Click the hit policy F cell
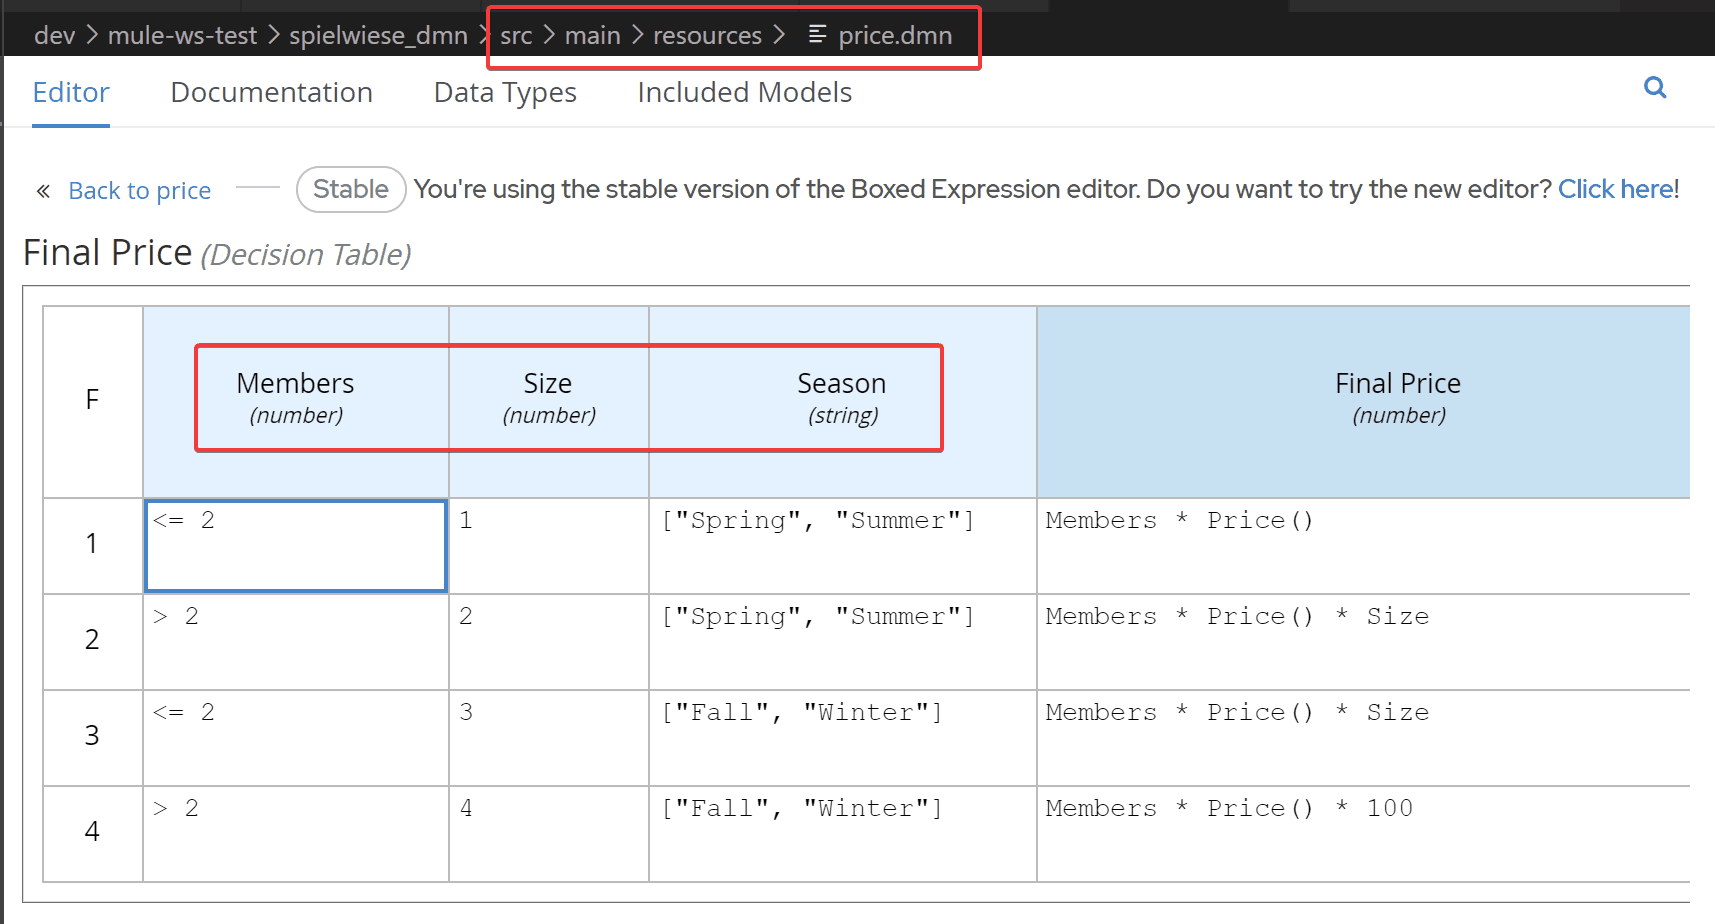This screenshot has height=924, width=1715. tap(92, 400)
